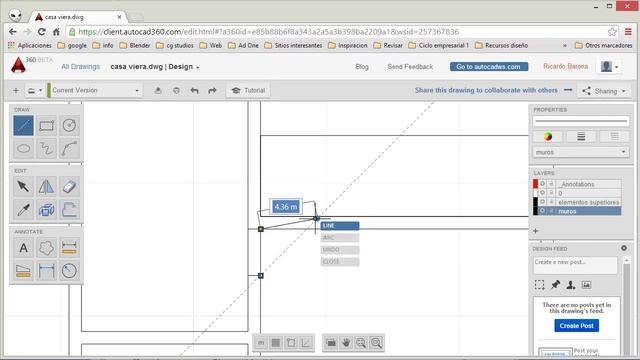Pick the Linear Dimension tool
The image size is (640, 360).
[46, 271]
